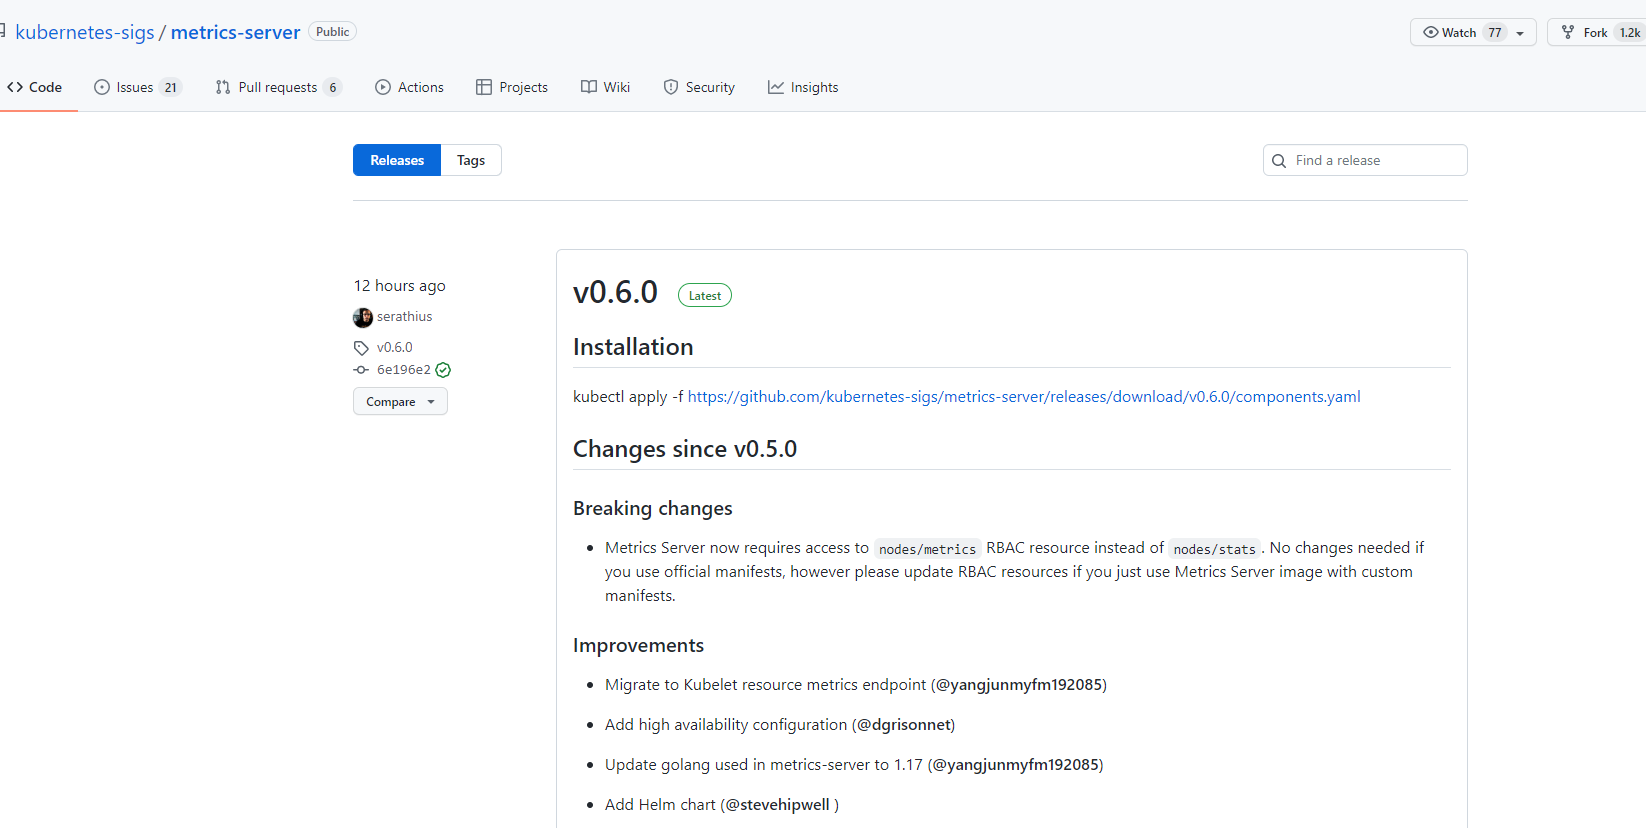The height and width of the screenshot is (828, 1646).
Task: Open metrics-server repository link
Action: coord(235,32)
